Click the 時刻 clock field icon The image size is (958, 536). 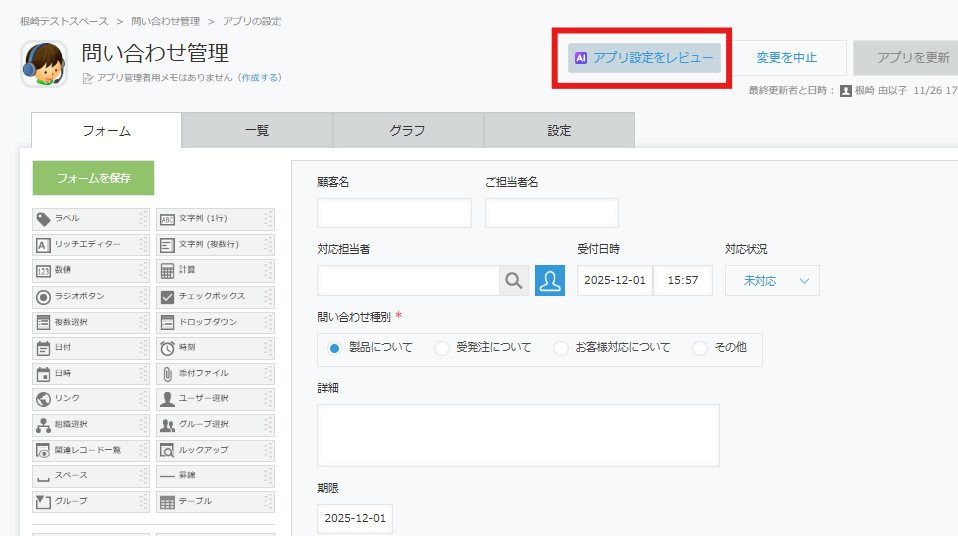[167, 349]
